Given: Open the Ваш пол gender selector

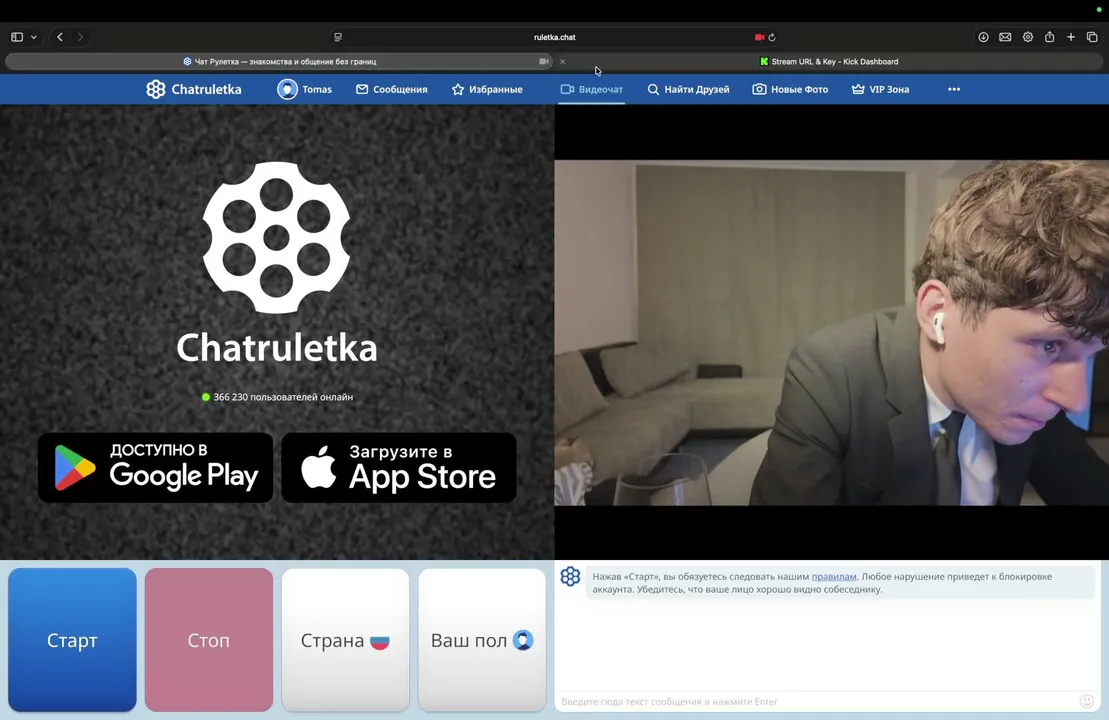Looking at the screenshot, I should 482,640.
